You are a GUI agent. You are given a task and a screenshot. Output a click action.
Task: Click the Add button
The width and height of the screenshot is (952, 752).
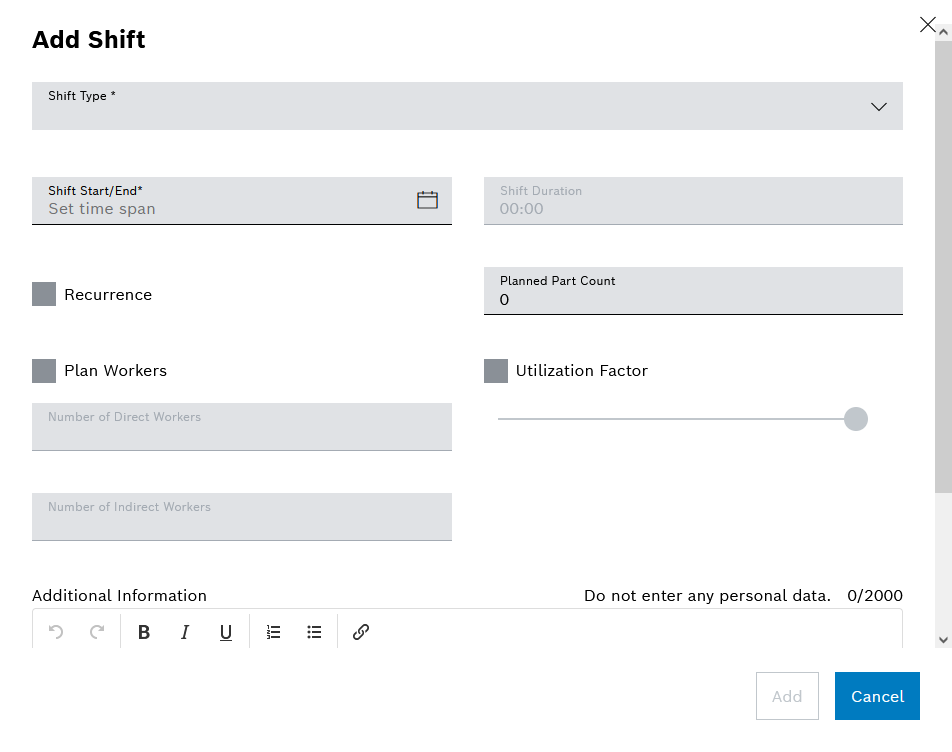(x=787, y=696)
